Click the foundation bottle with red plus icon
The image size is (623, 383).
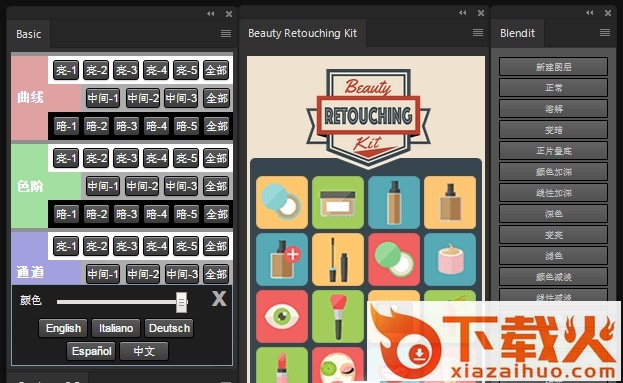tap(282, 259)
